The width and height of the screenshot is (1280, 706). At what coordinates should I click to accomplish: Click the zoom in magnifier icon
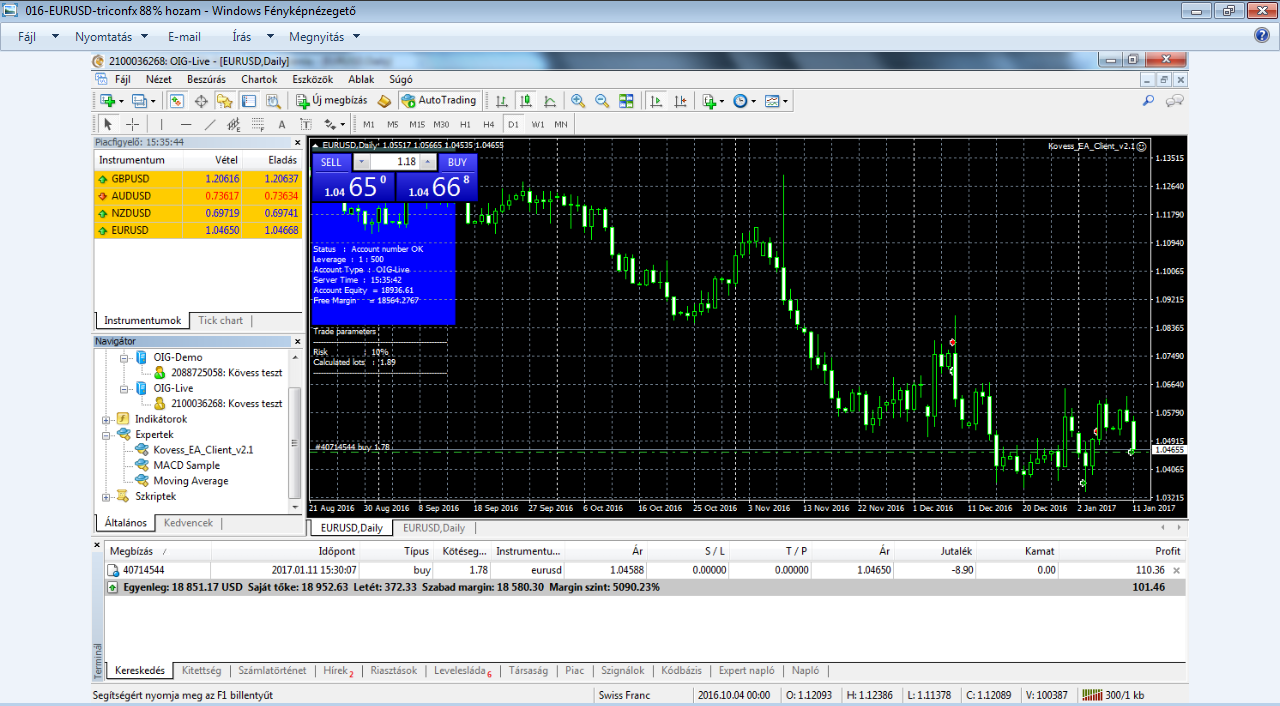click(x=578, y=101)
